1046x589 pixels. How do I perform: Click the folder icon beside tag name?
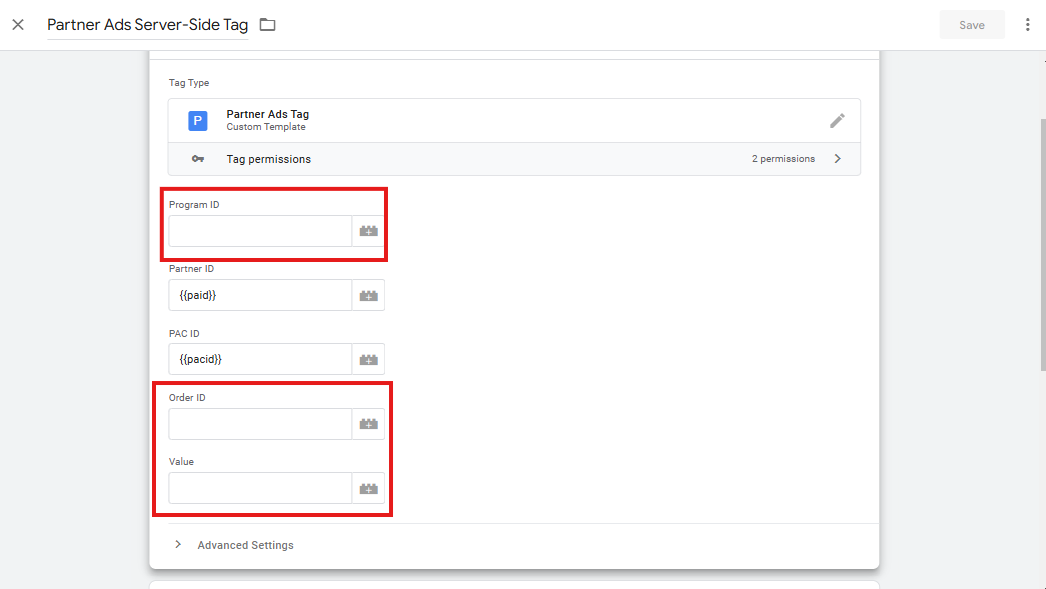(268, 25)
